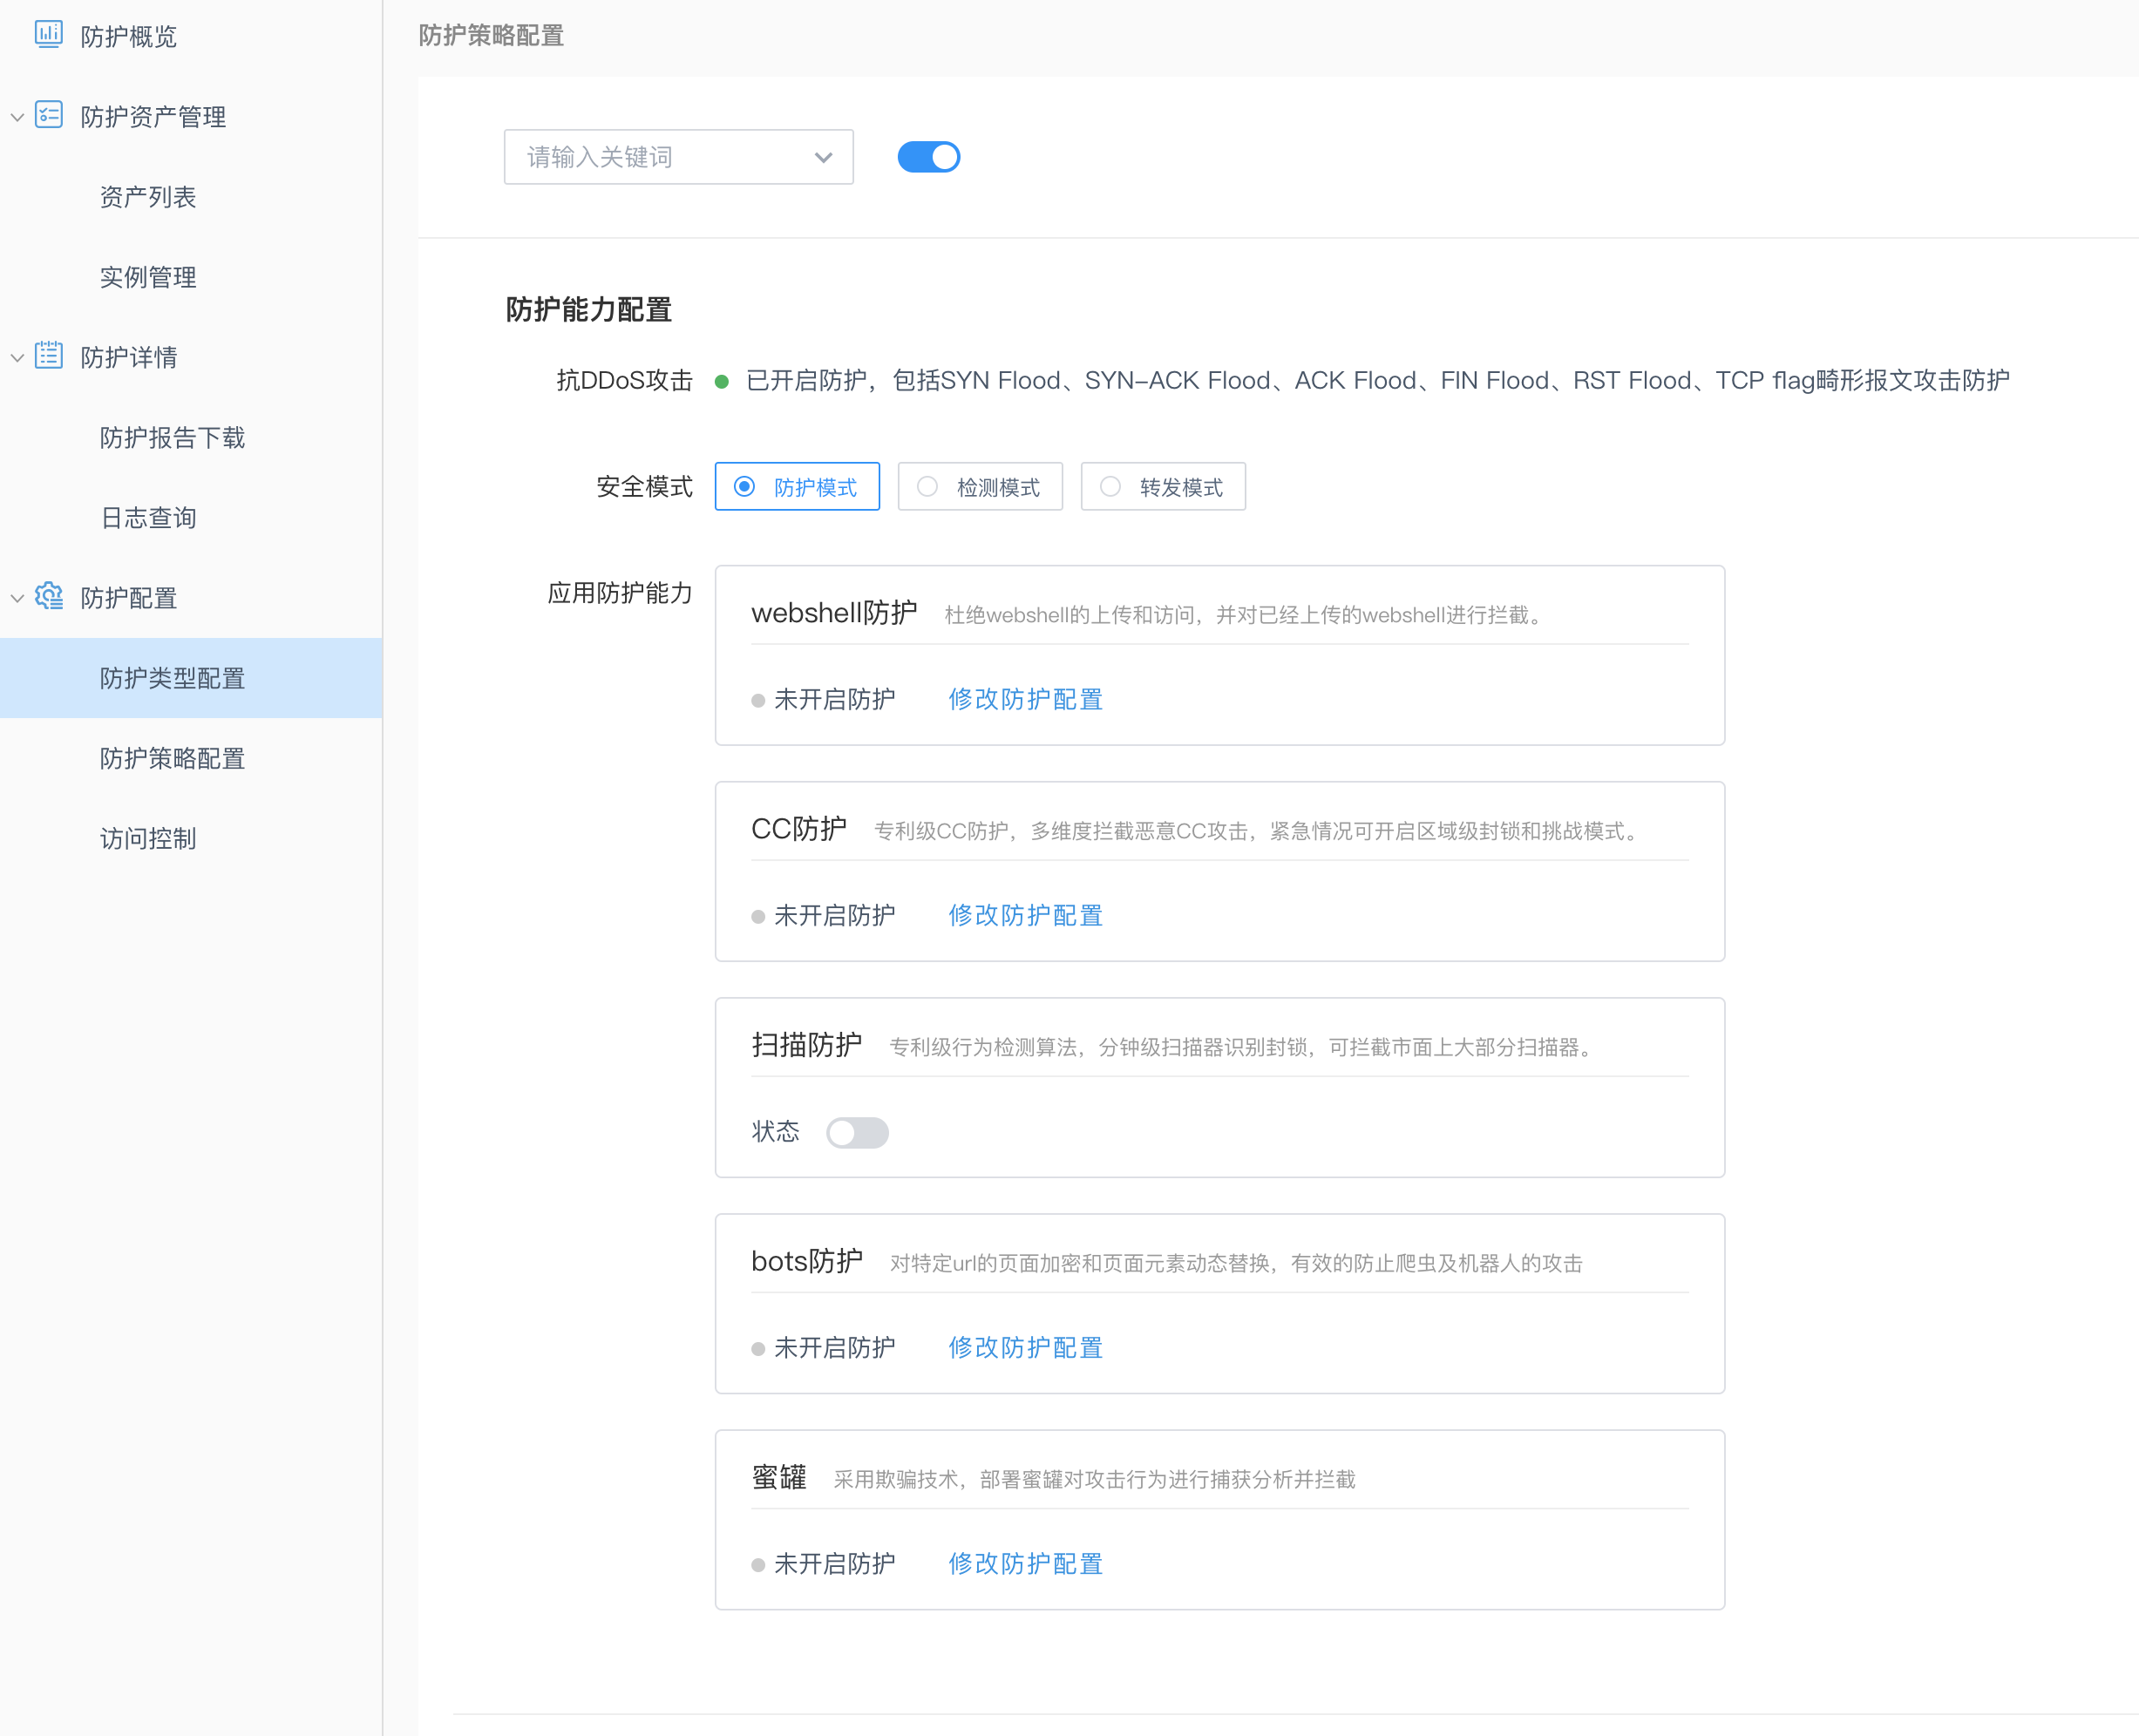Open 访问控制 sidebar entry

click(x=148, y=838)
